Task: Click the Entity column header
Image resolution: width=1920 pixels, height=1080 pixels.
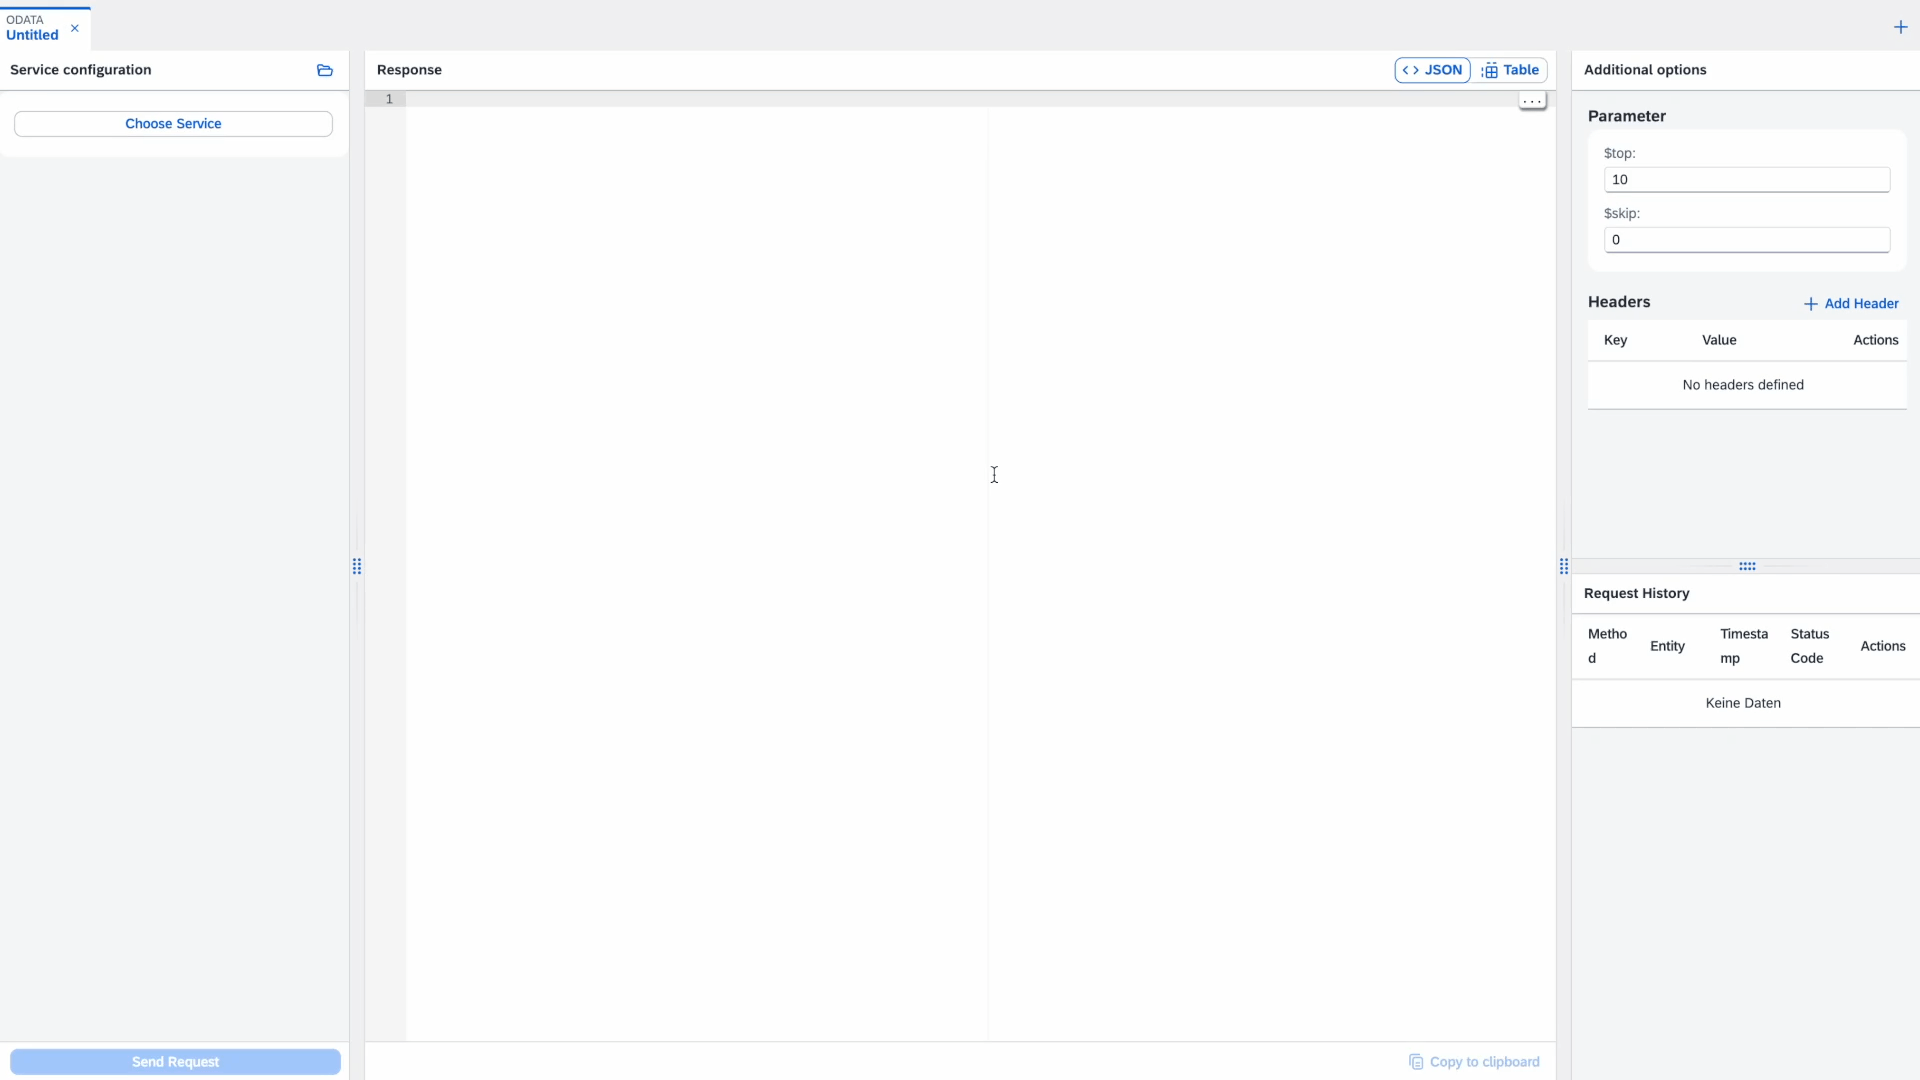Action: click(x=1667, y=646)
